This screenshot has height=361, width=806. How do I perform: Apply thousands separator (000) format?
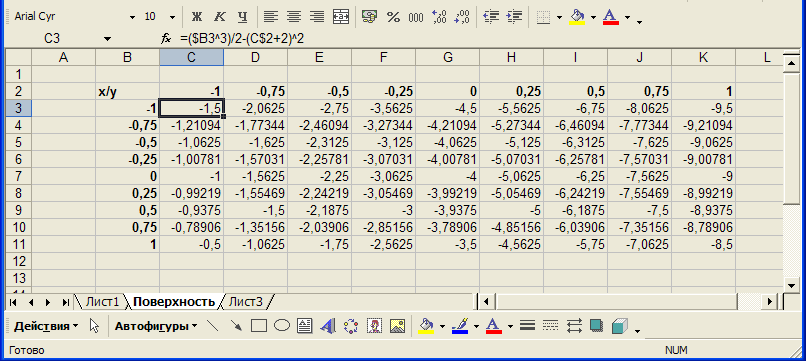[x=416, y=17]
